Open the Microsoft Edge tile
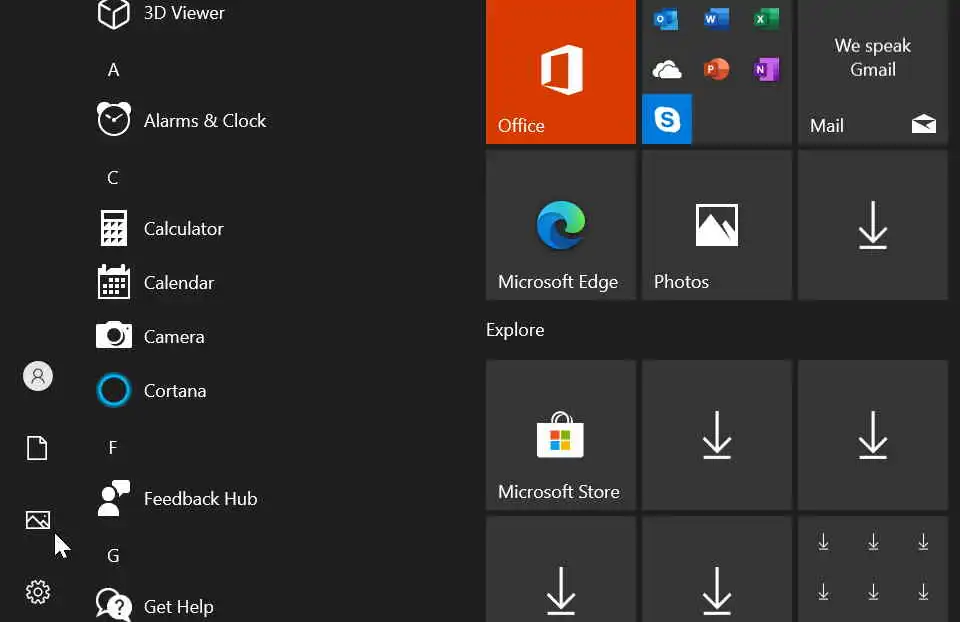The image size is (960, 622). tap(561, 225)
